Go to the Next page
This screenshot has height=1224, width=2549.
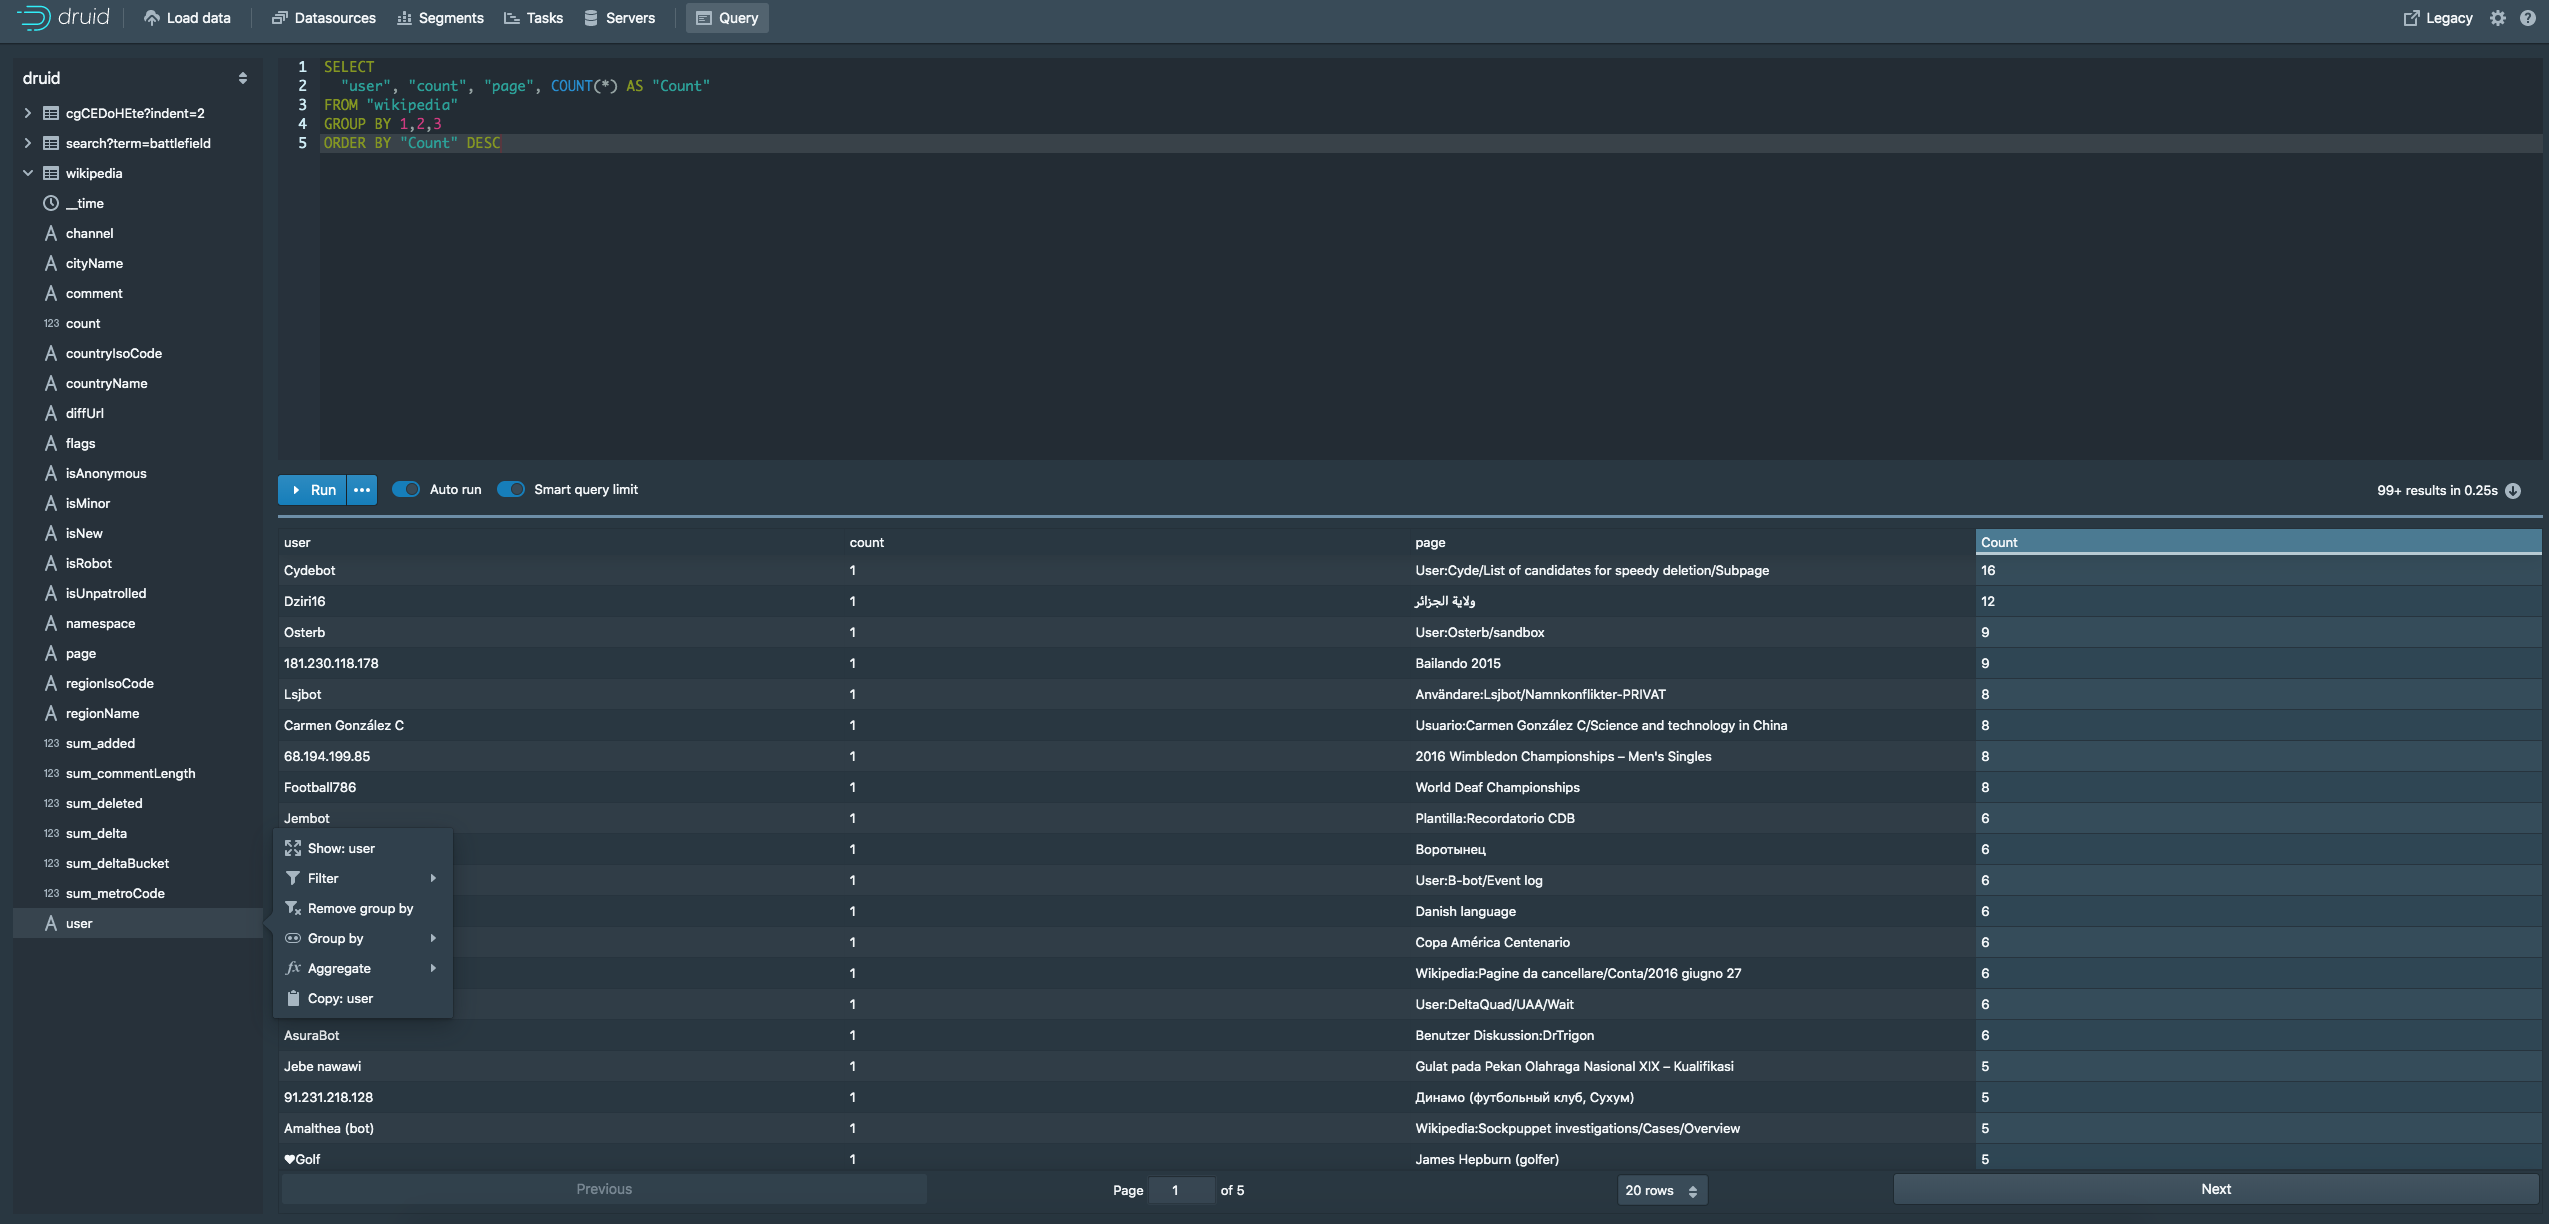coord(2216,1189)
